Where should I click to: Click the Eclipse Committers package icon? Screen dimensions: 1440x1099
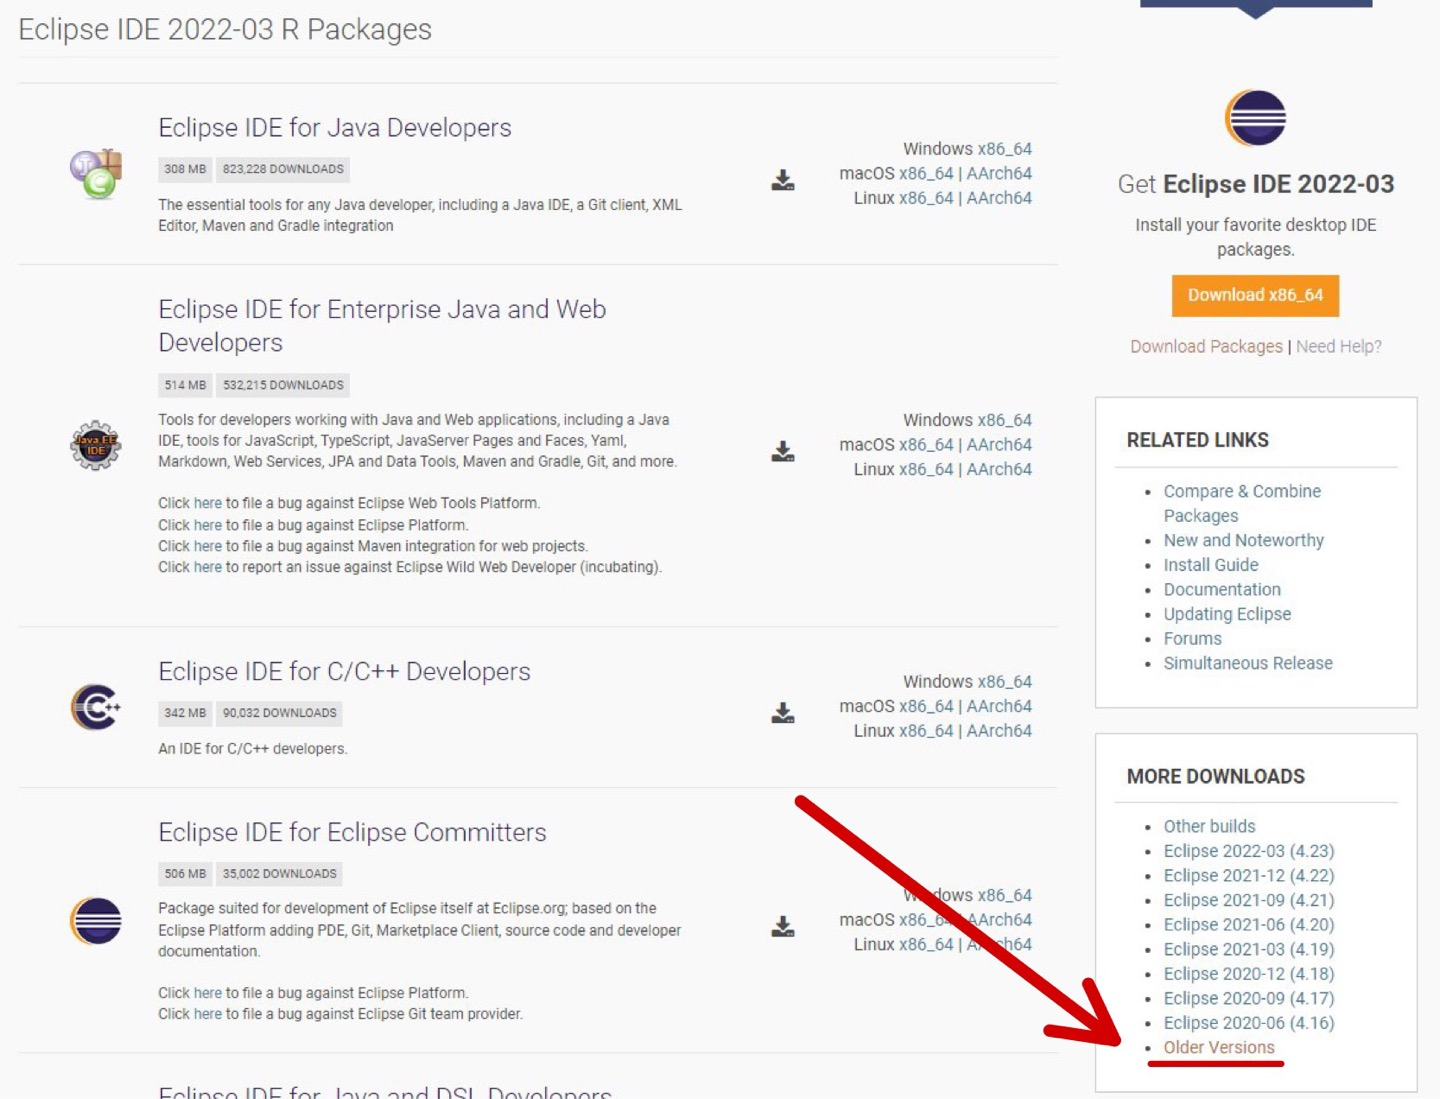pyautogui.click(x=96, y=921)
